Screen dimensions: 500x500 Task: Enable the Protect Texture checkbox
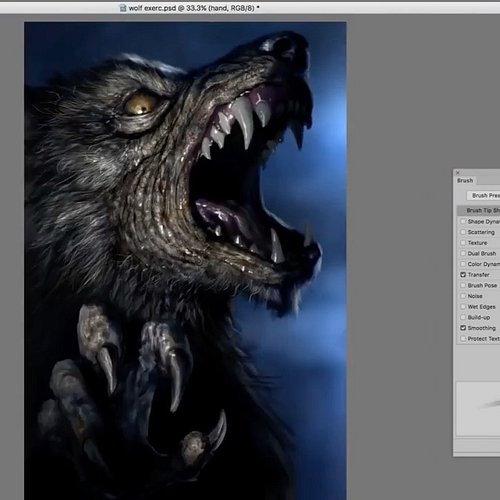(x=463, y=339)
